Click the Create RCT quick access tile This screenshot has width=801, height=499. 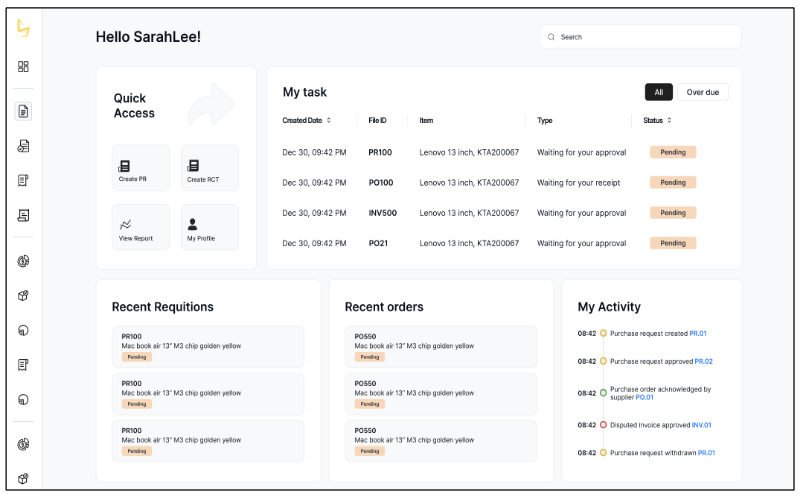(210, 168)
